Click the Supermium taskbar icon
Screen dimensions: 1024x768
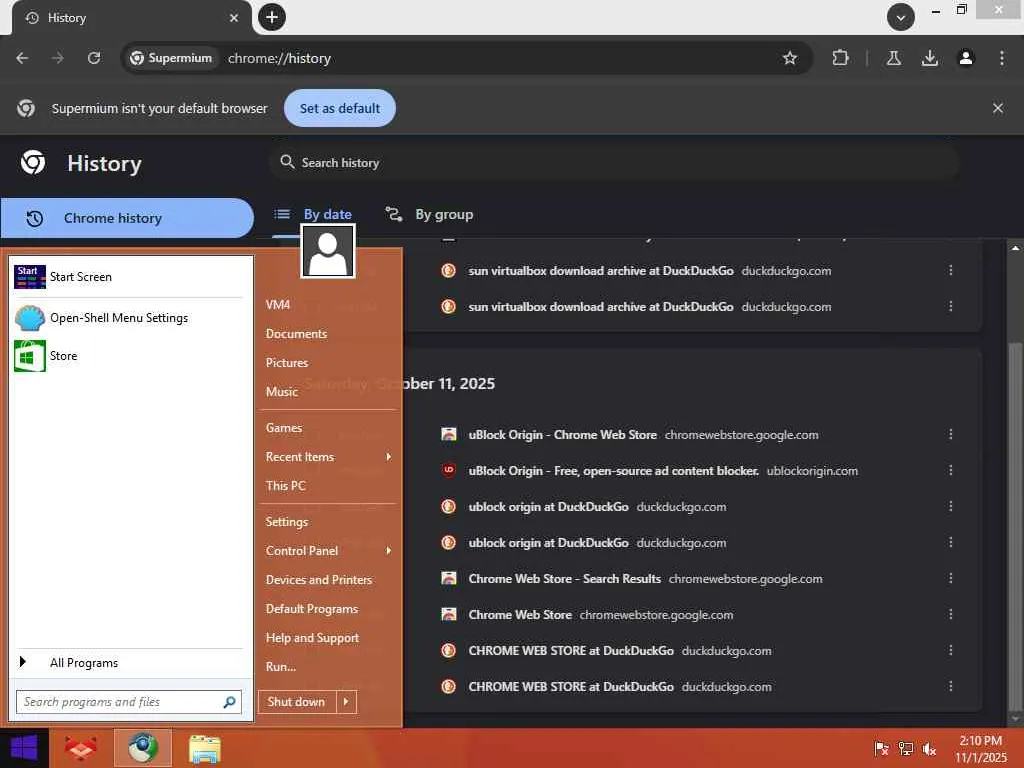pos(142,748)
